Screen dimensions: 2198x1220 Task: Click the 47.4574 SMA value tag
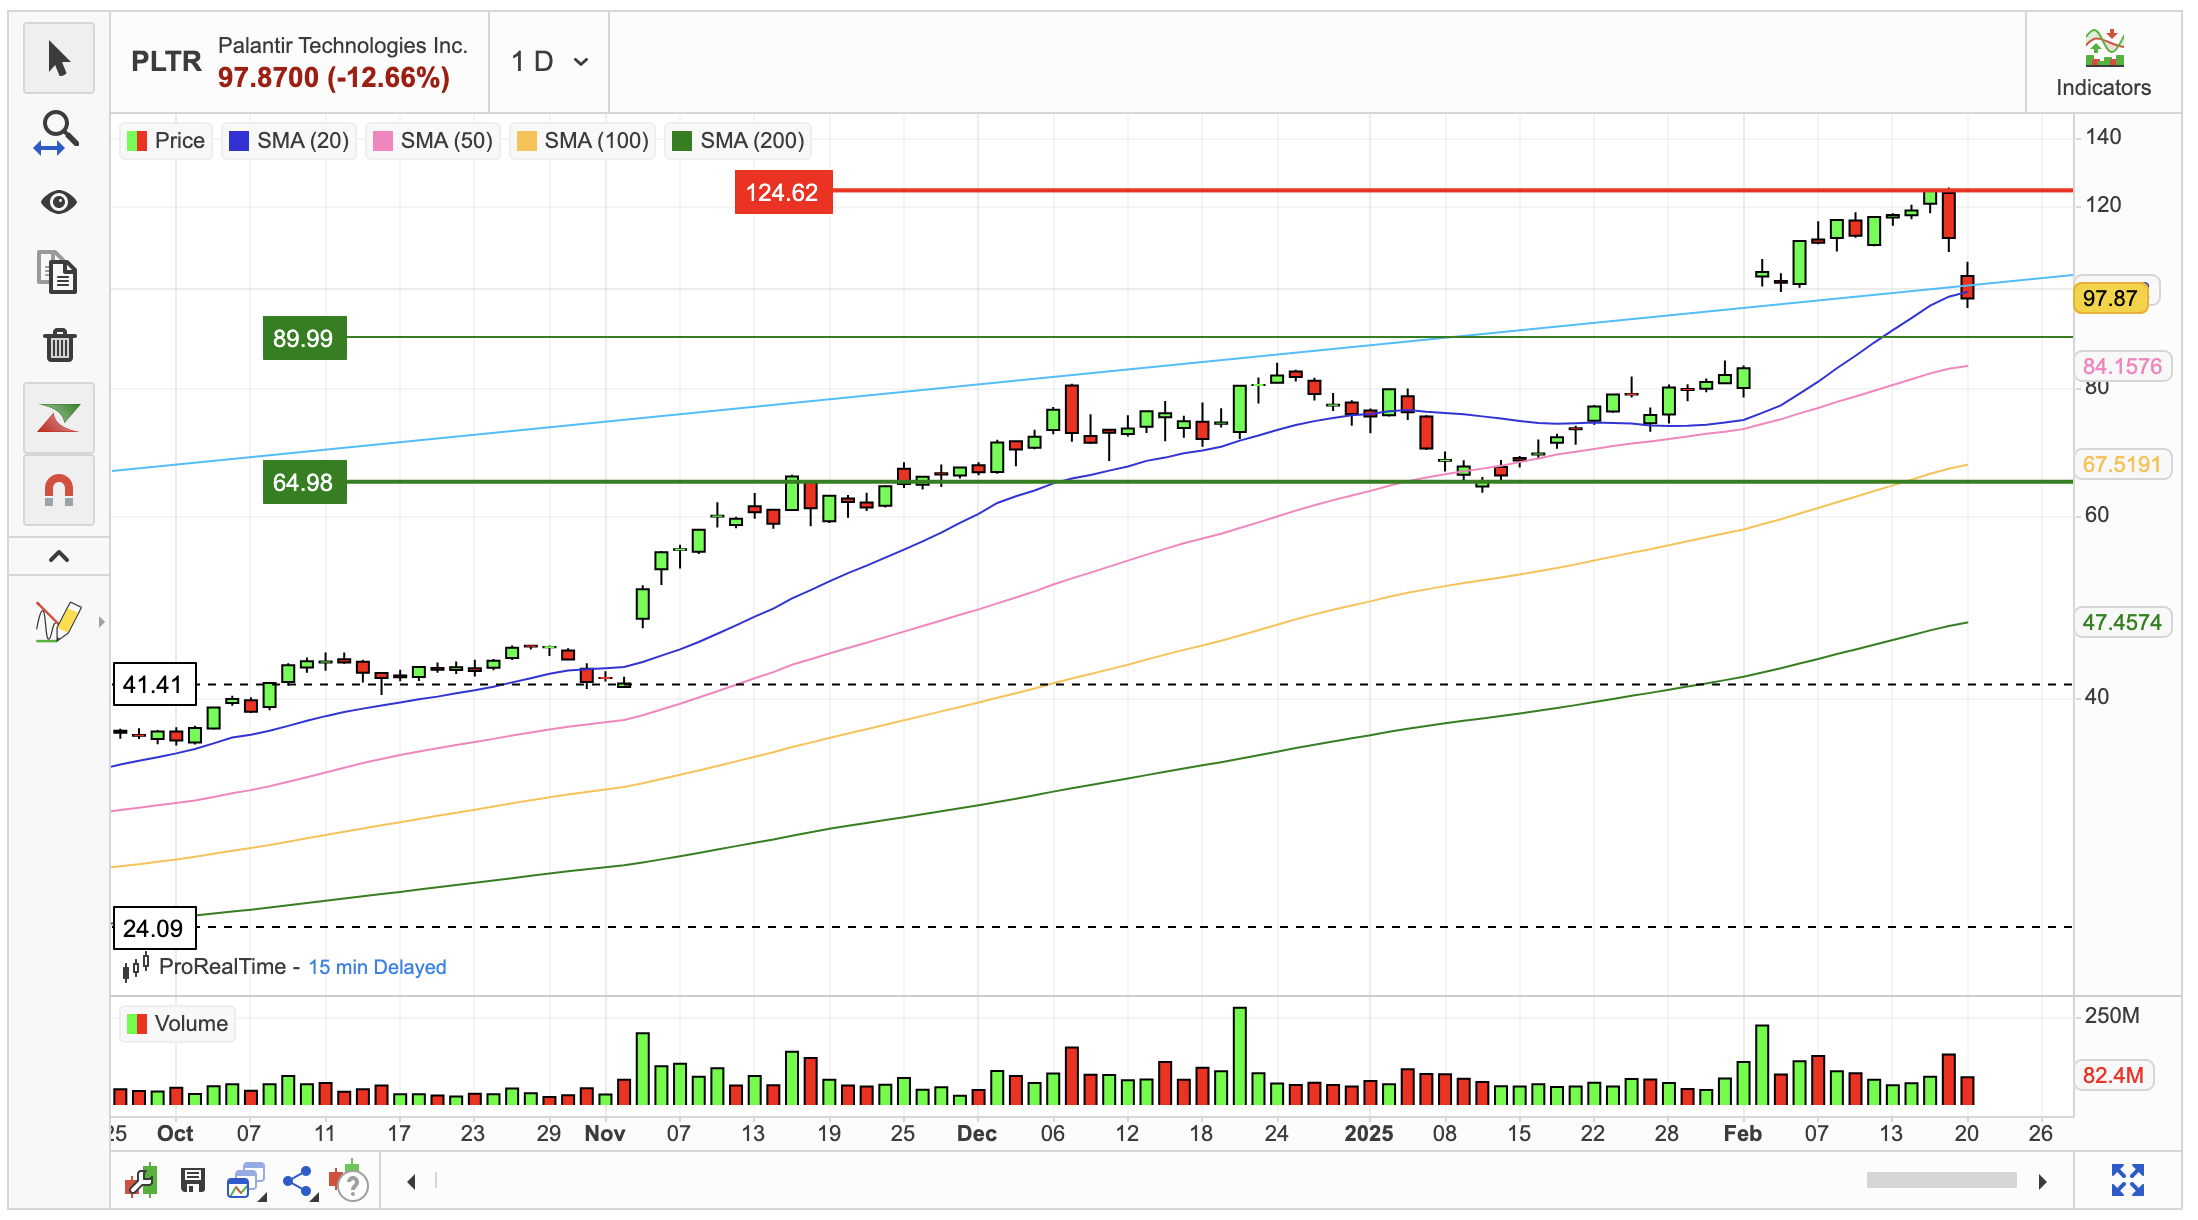click(2122, 622)
